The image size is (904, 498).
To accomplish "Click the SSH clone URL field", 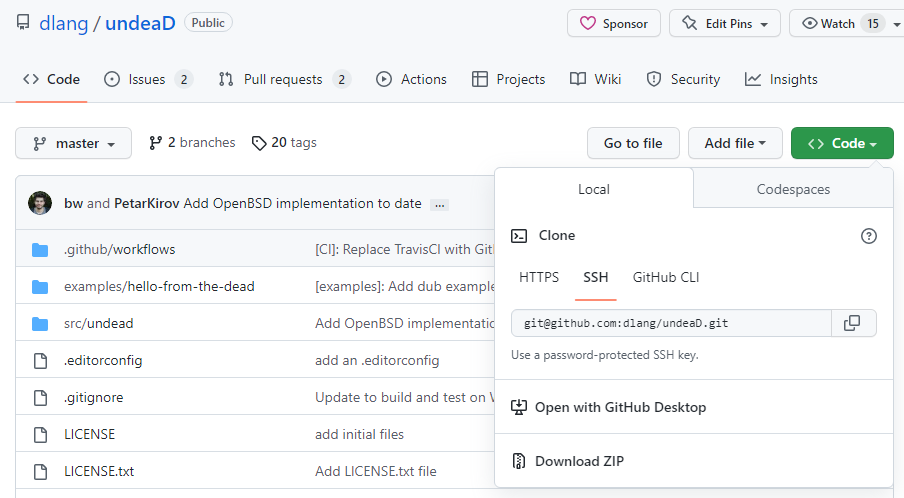I will [x=671, y=323].
